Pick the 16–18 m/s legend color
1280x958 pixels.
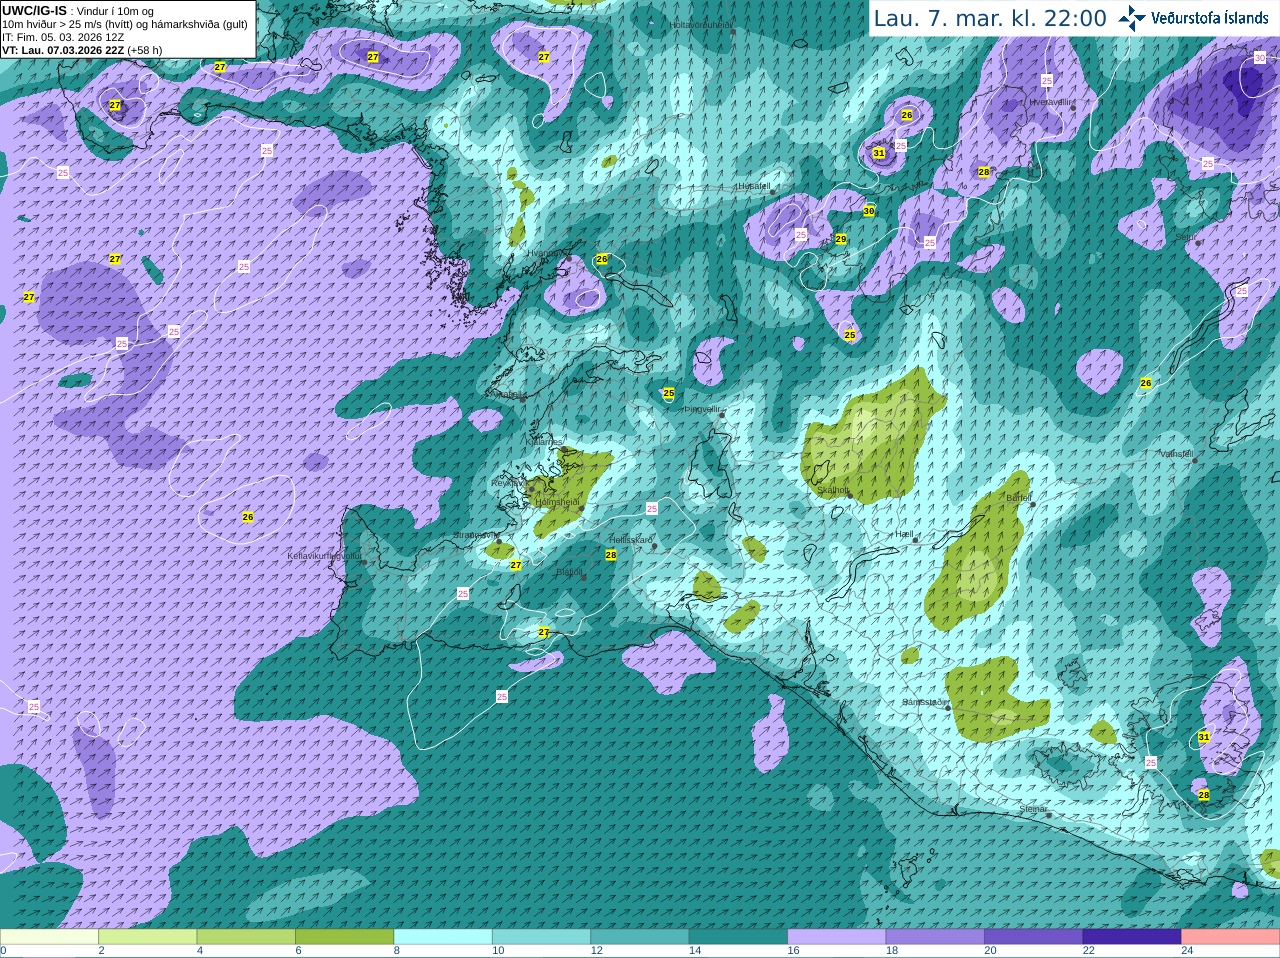pyautogui.click(x=837, y=937)
